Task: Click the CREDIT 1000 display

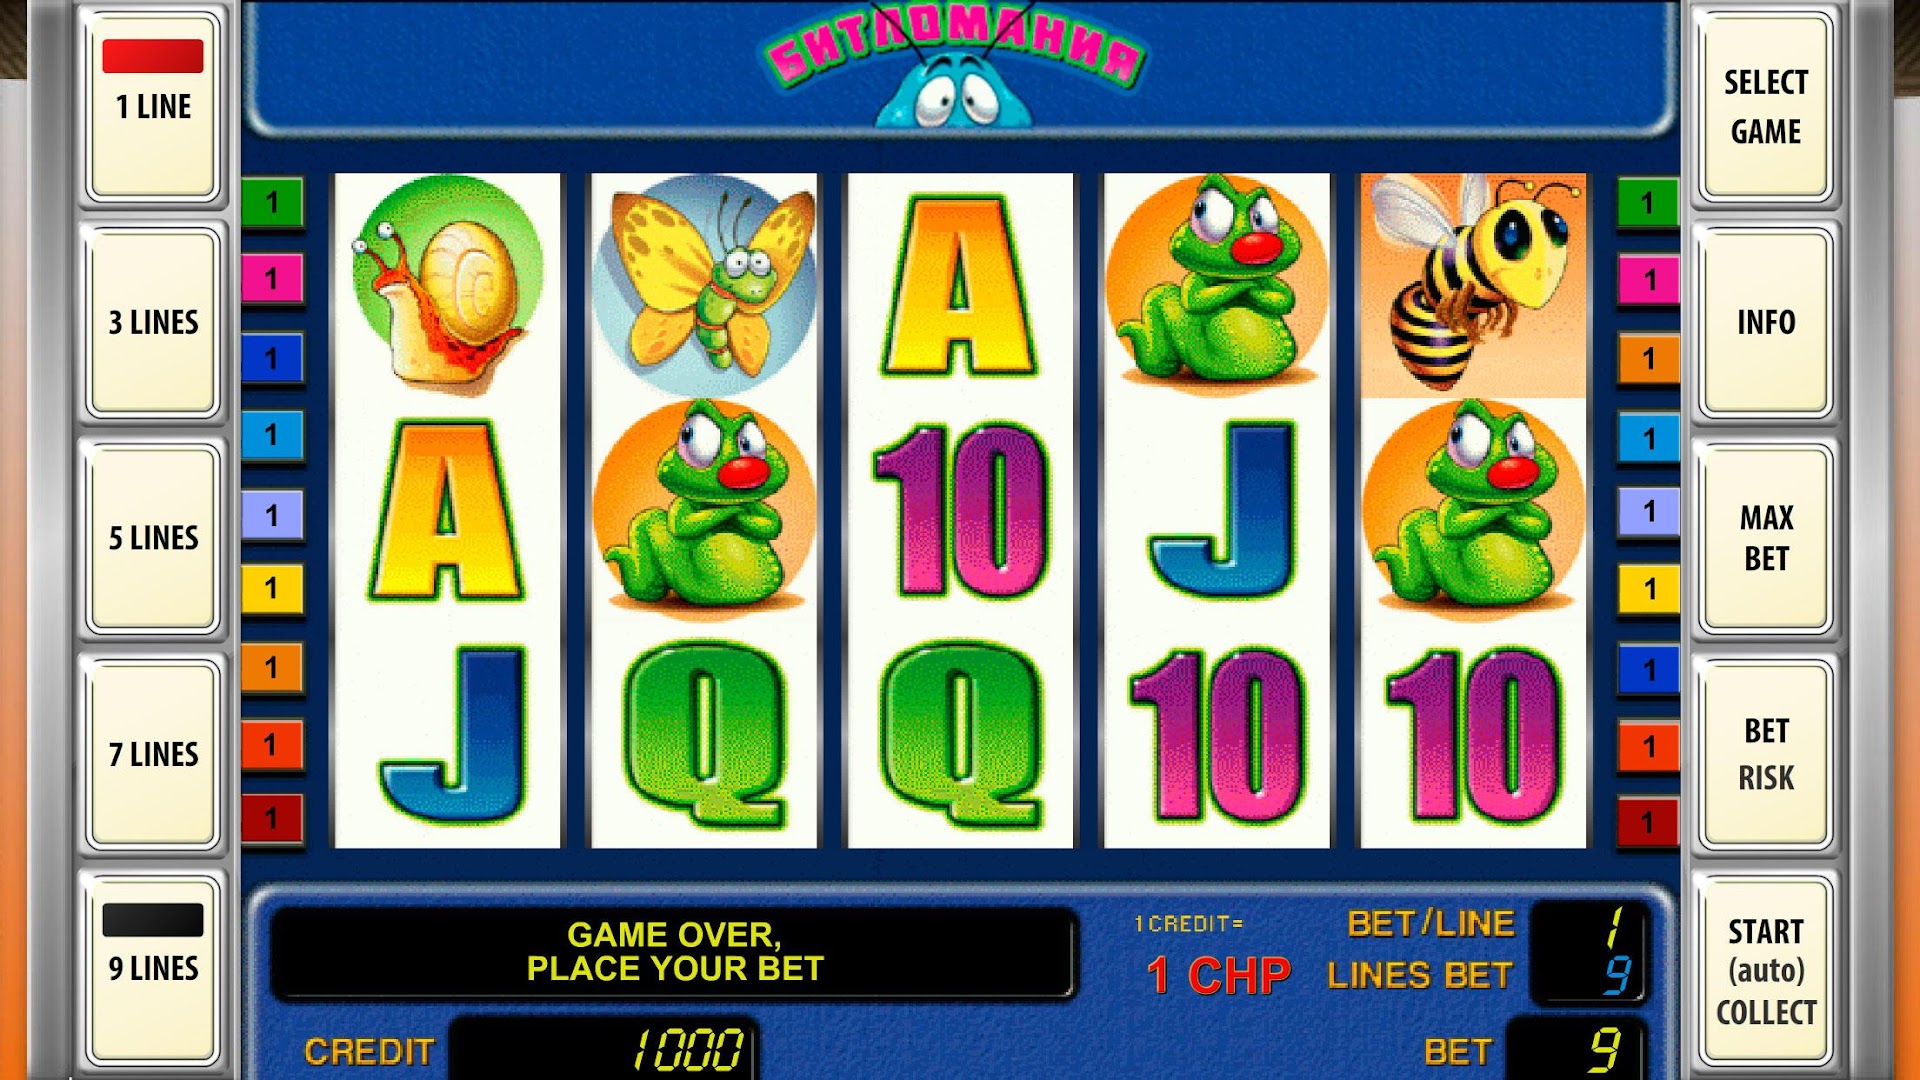Action: (603, 1050)
